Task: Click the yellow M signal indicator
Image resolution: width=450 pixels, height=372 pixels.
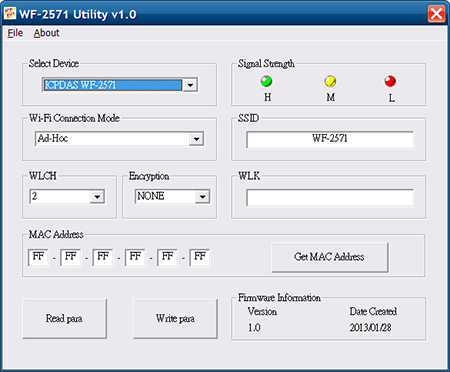Action: 330,81
